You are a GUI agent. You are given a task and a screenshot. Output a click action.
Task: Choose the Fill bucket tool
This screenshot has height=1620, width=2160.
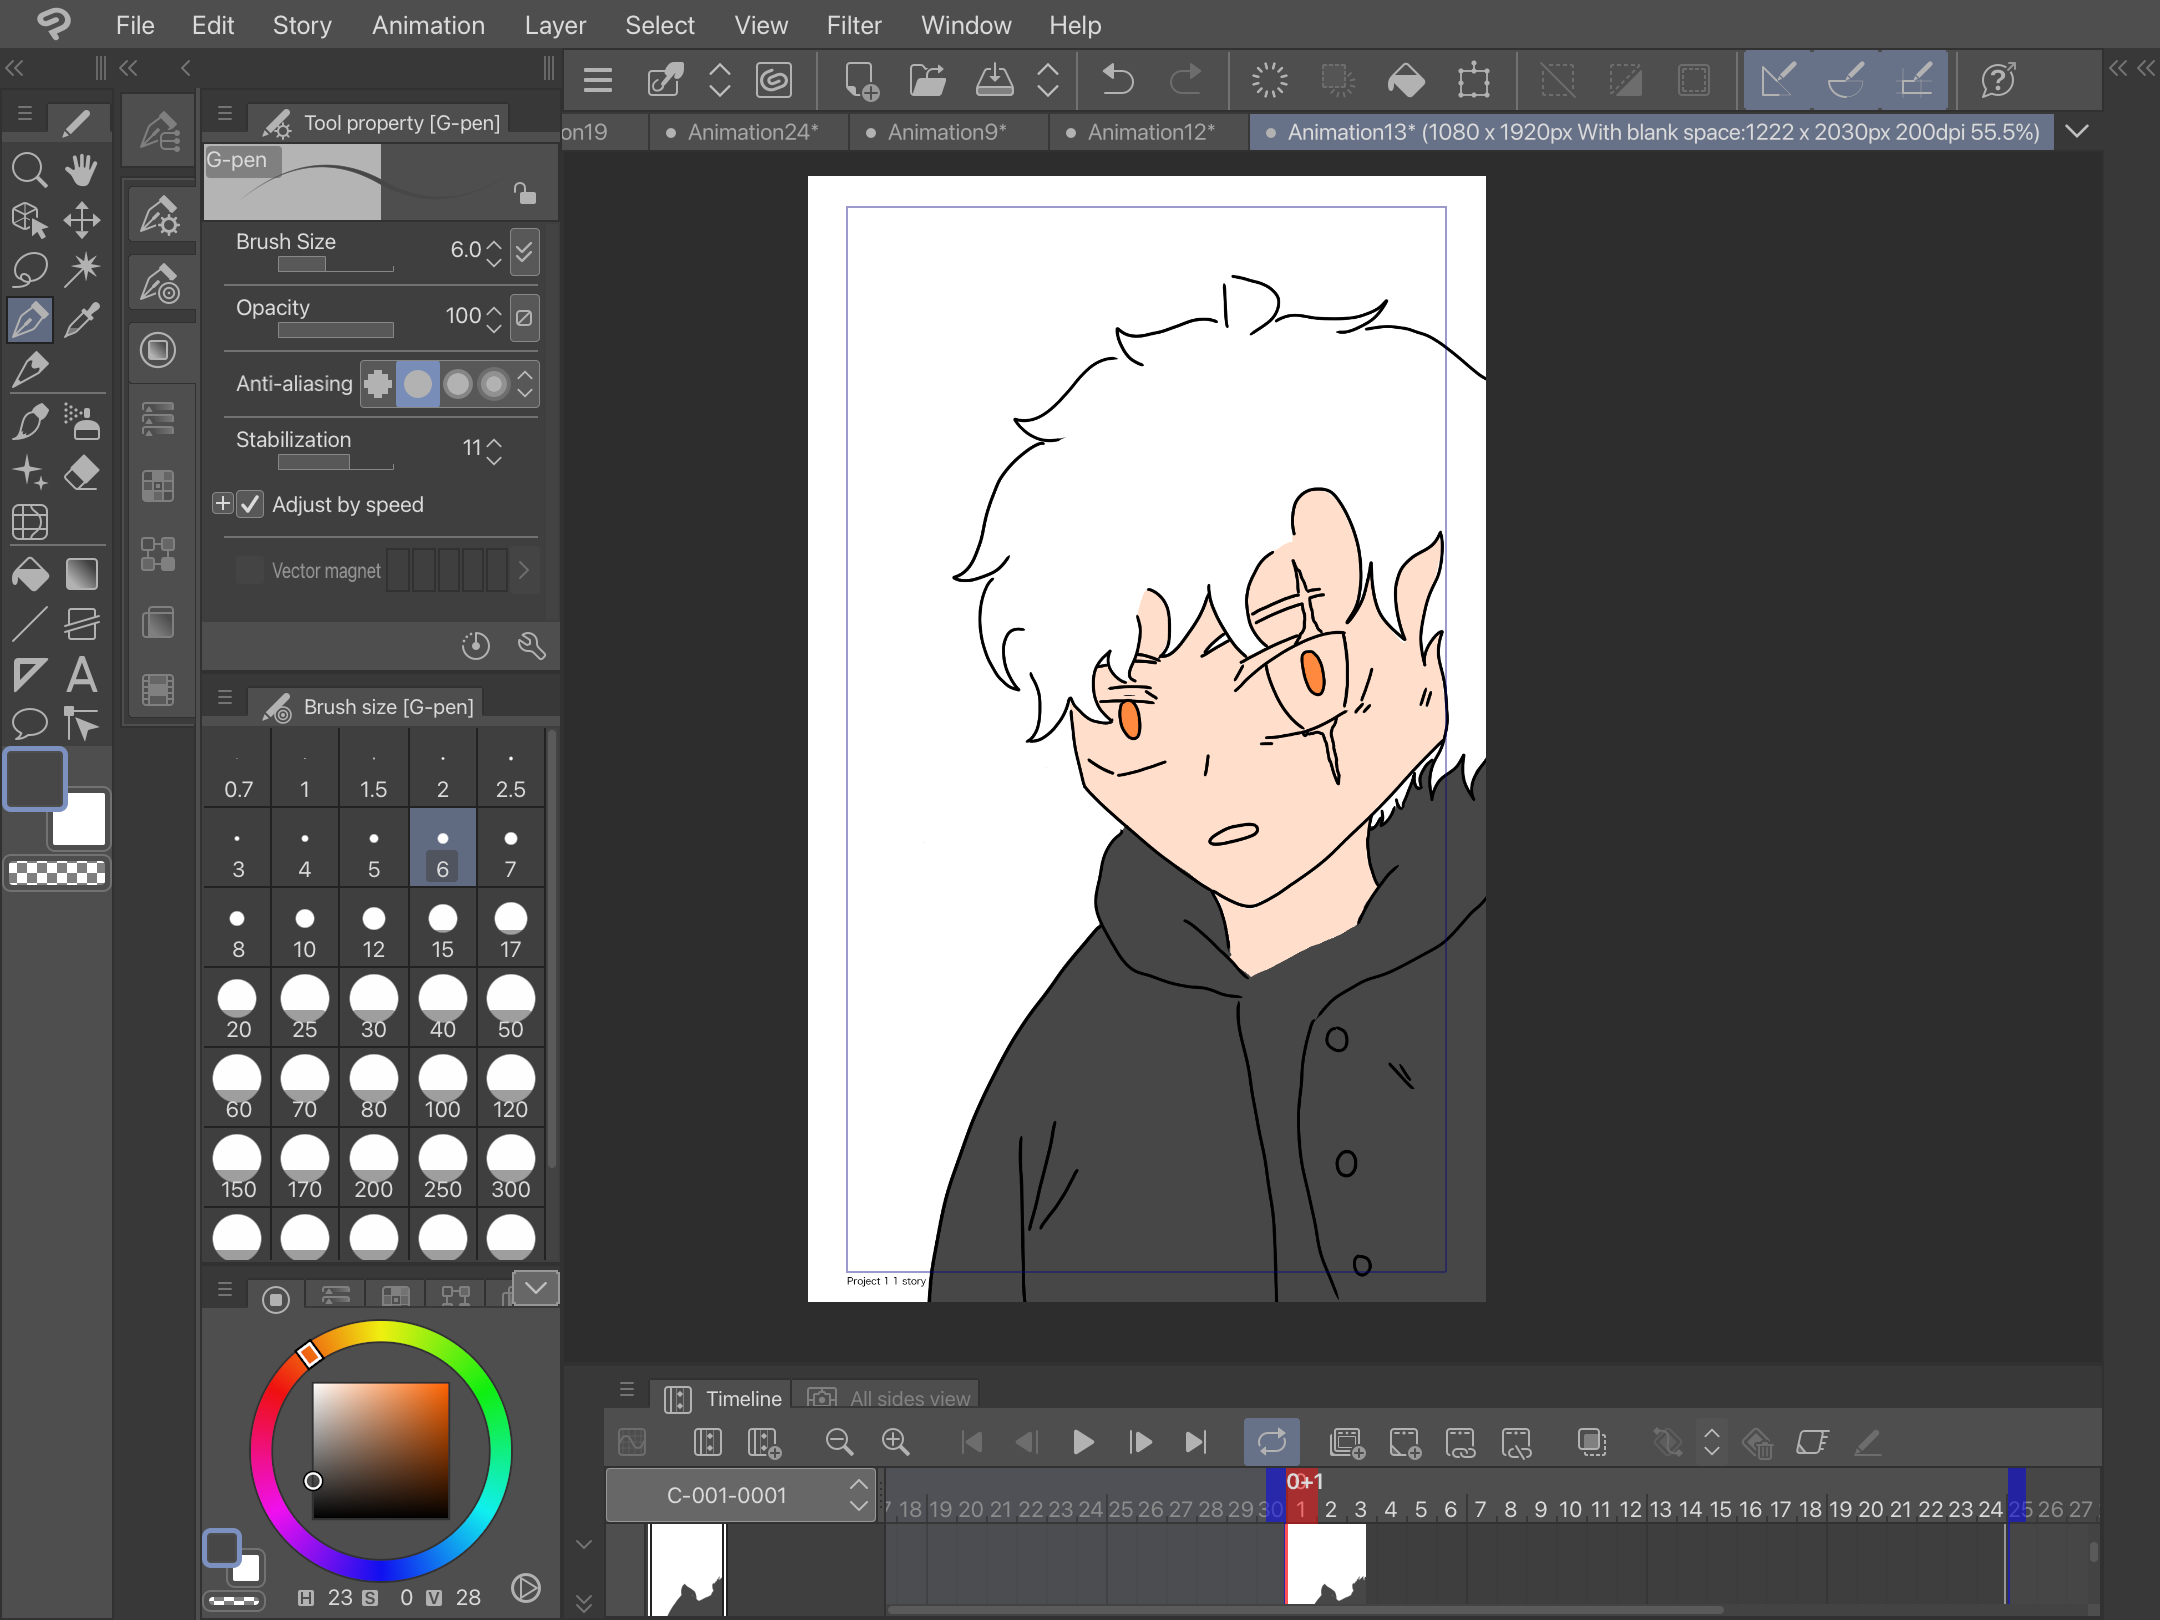[30, 574]
